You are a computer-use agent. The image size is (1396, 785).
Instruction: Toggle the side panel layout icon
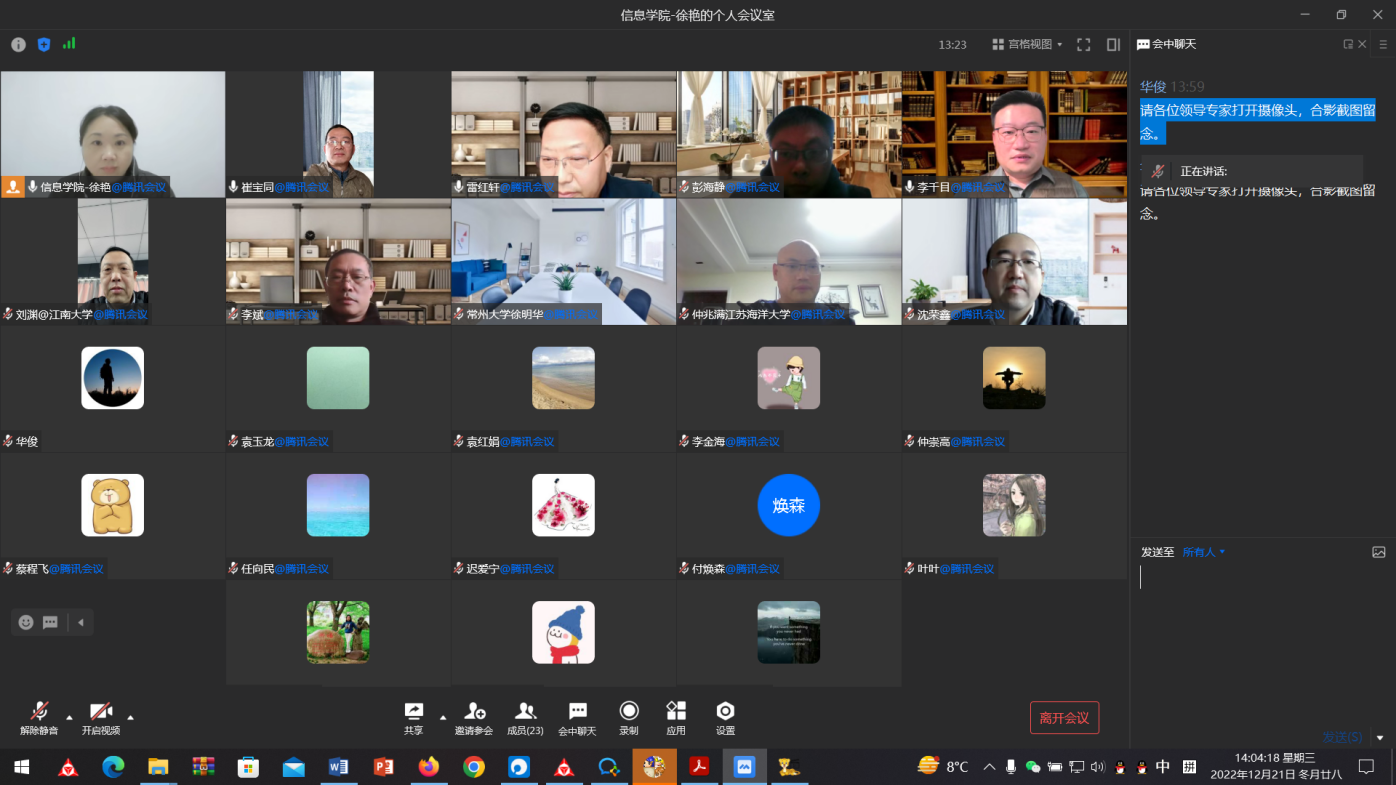coord(1113,45)
